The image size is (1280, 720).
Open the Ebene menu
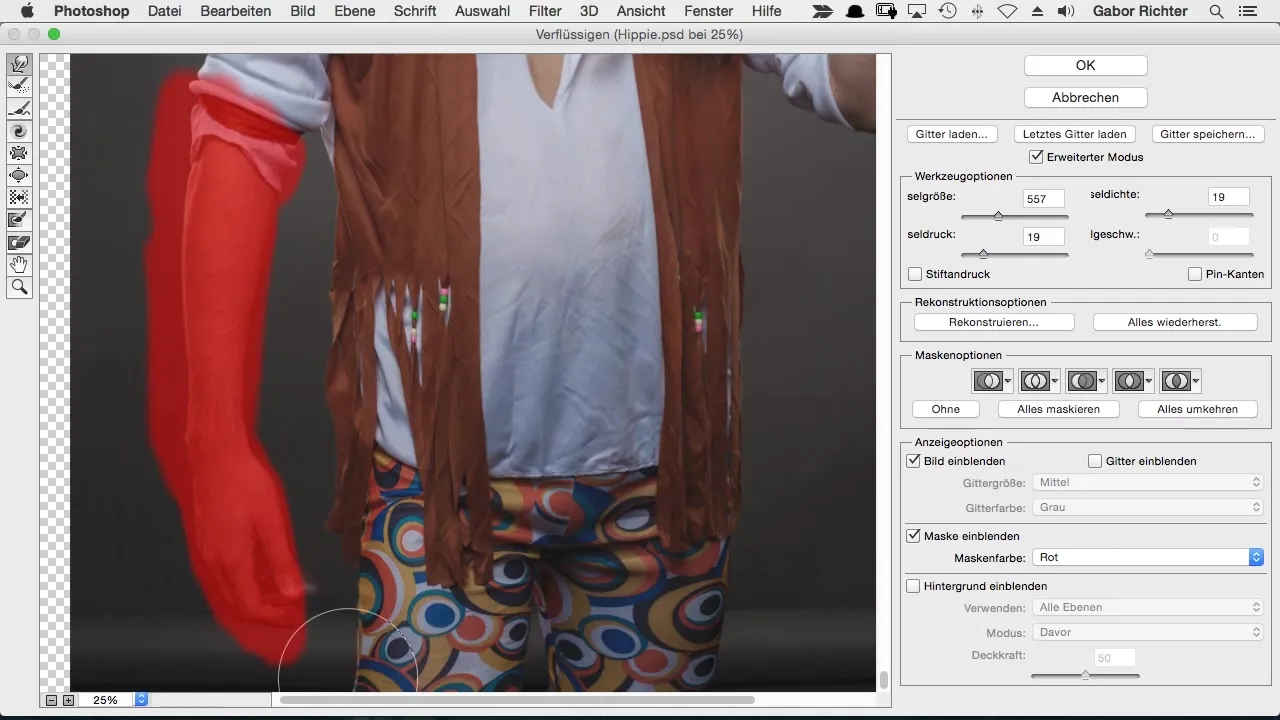coord(355,12)
